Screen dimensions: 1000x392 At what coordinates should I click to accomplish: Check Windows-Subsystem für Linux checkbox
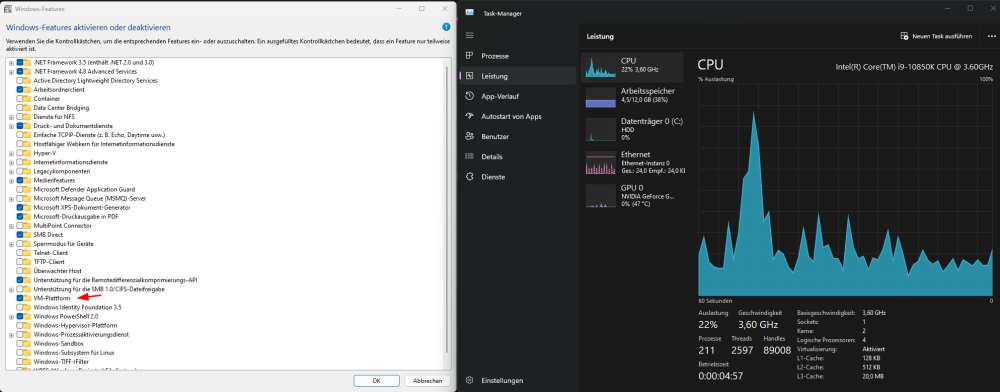pyautogui.click(x=20, y=352)
